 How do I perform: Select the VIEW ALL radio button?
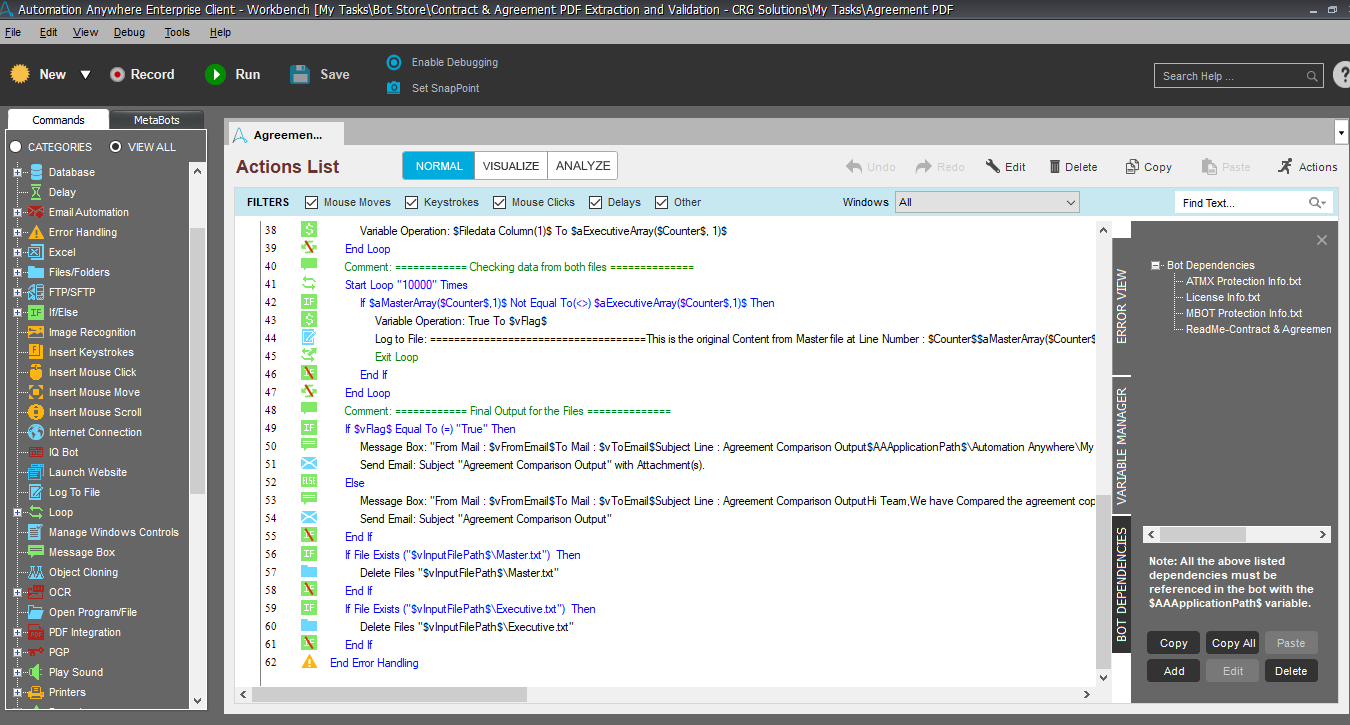point(116,147)
